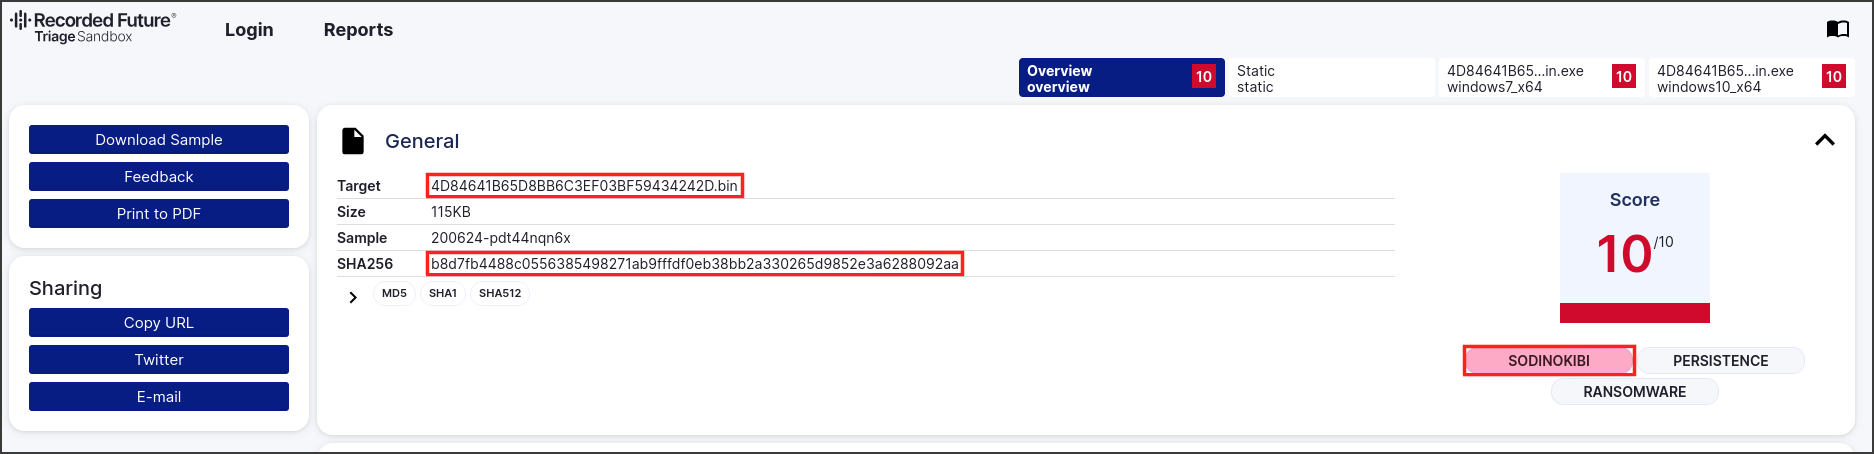Show the SHA1 hash chip

tap(443, 294)
